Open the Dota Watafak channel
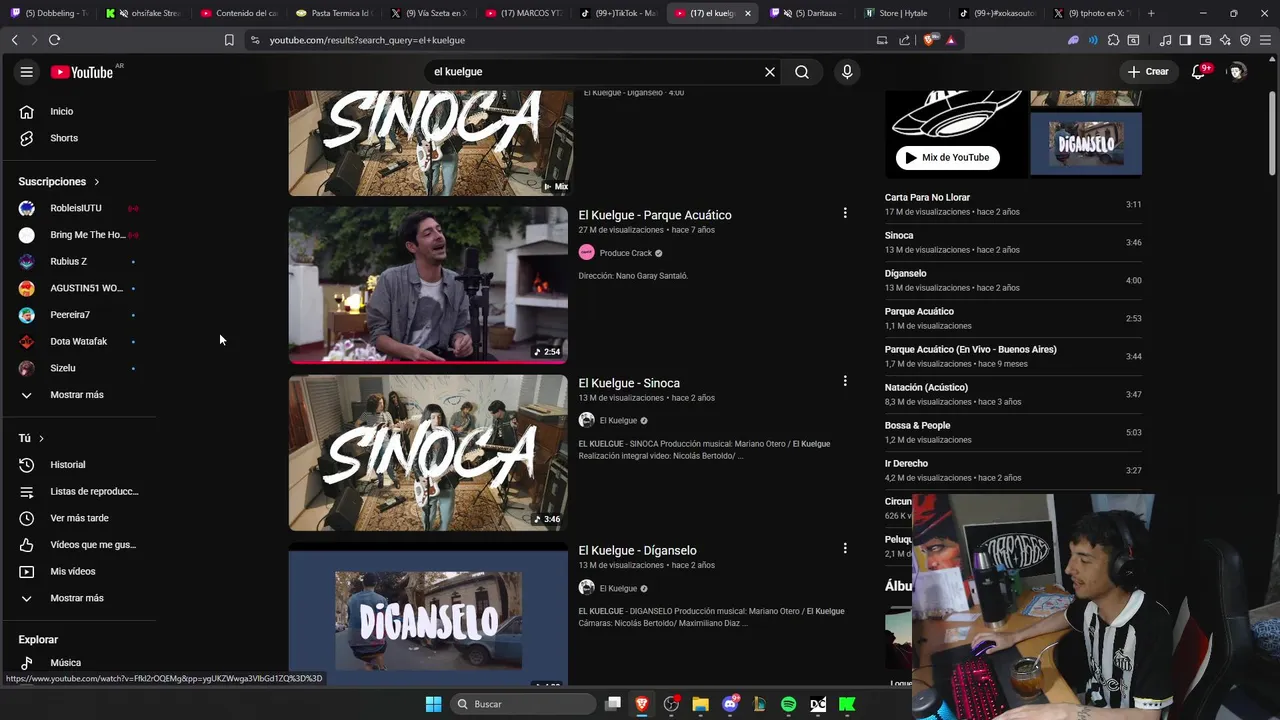Image resolution: width=1280 pixels, height=720 pixels. pos(78,341)
